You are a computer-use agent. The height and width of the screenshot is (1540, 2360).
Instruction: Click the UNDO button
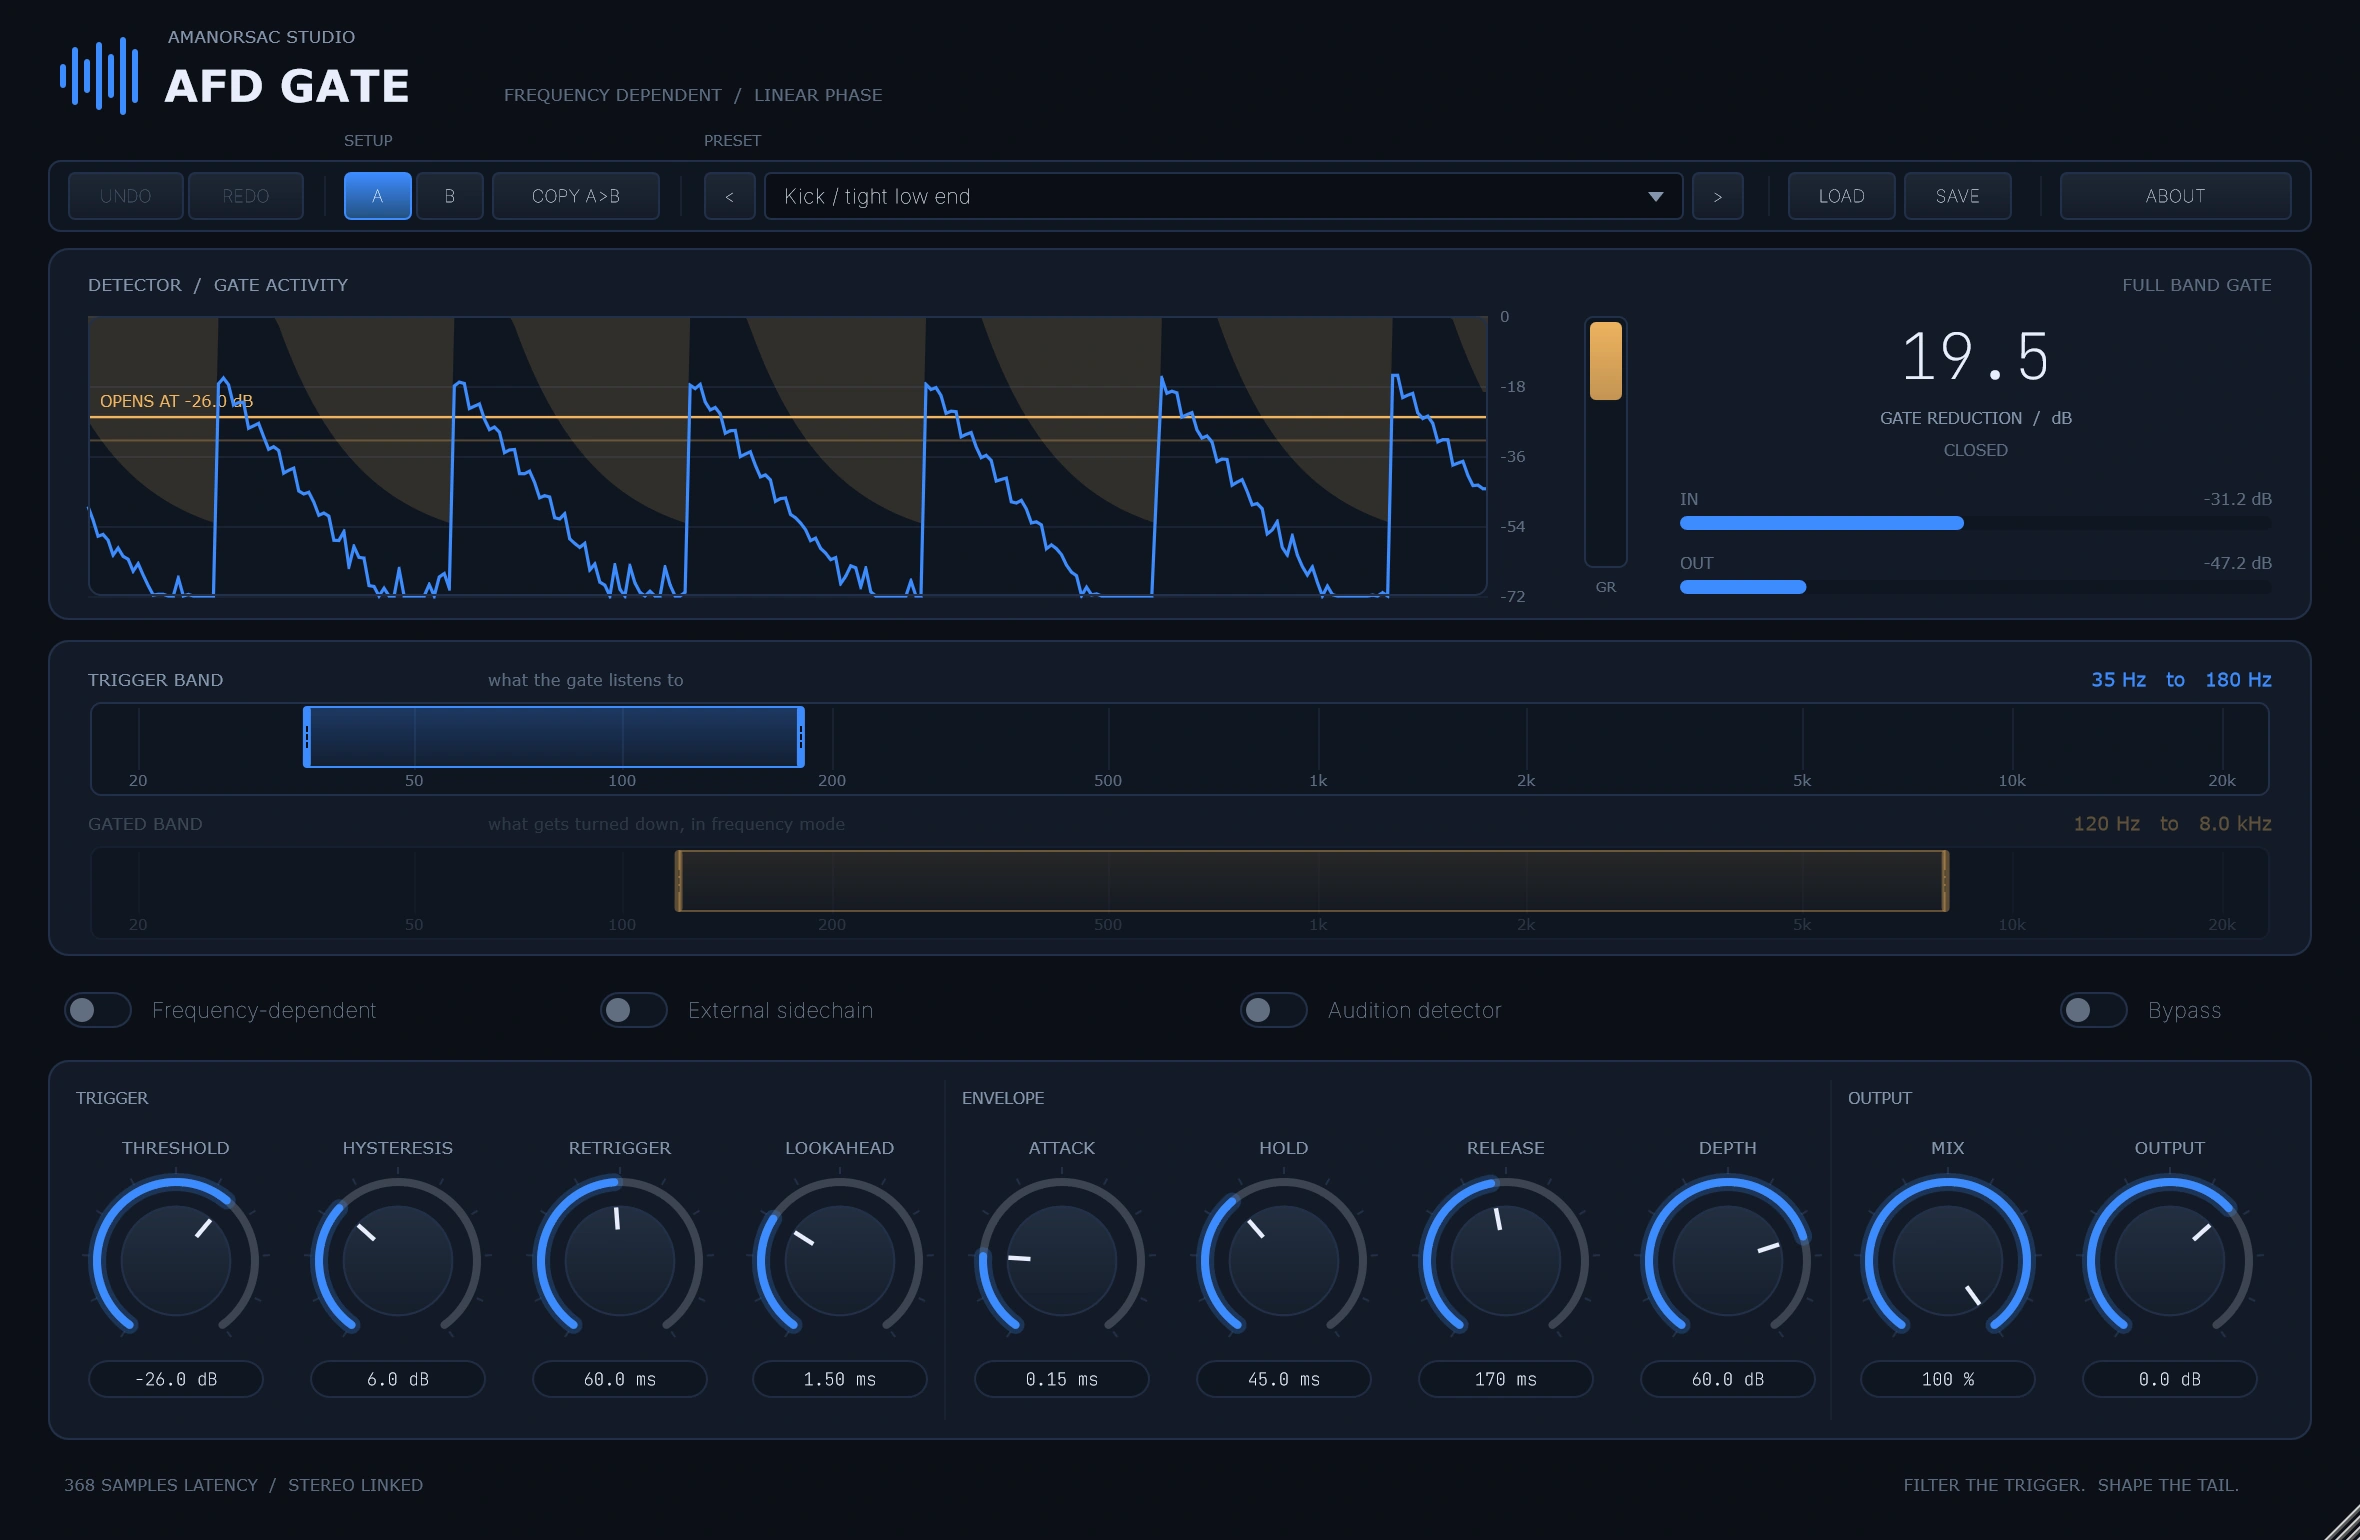click(125, 196)
